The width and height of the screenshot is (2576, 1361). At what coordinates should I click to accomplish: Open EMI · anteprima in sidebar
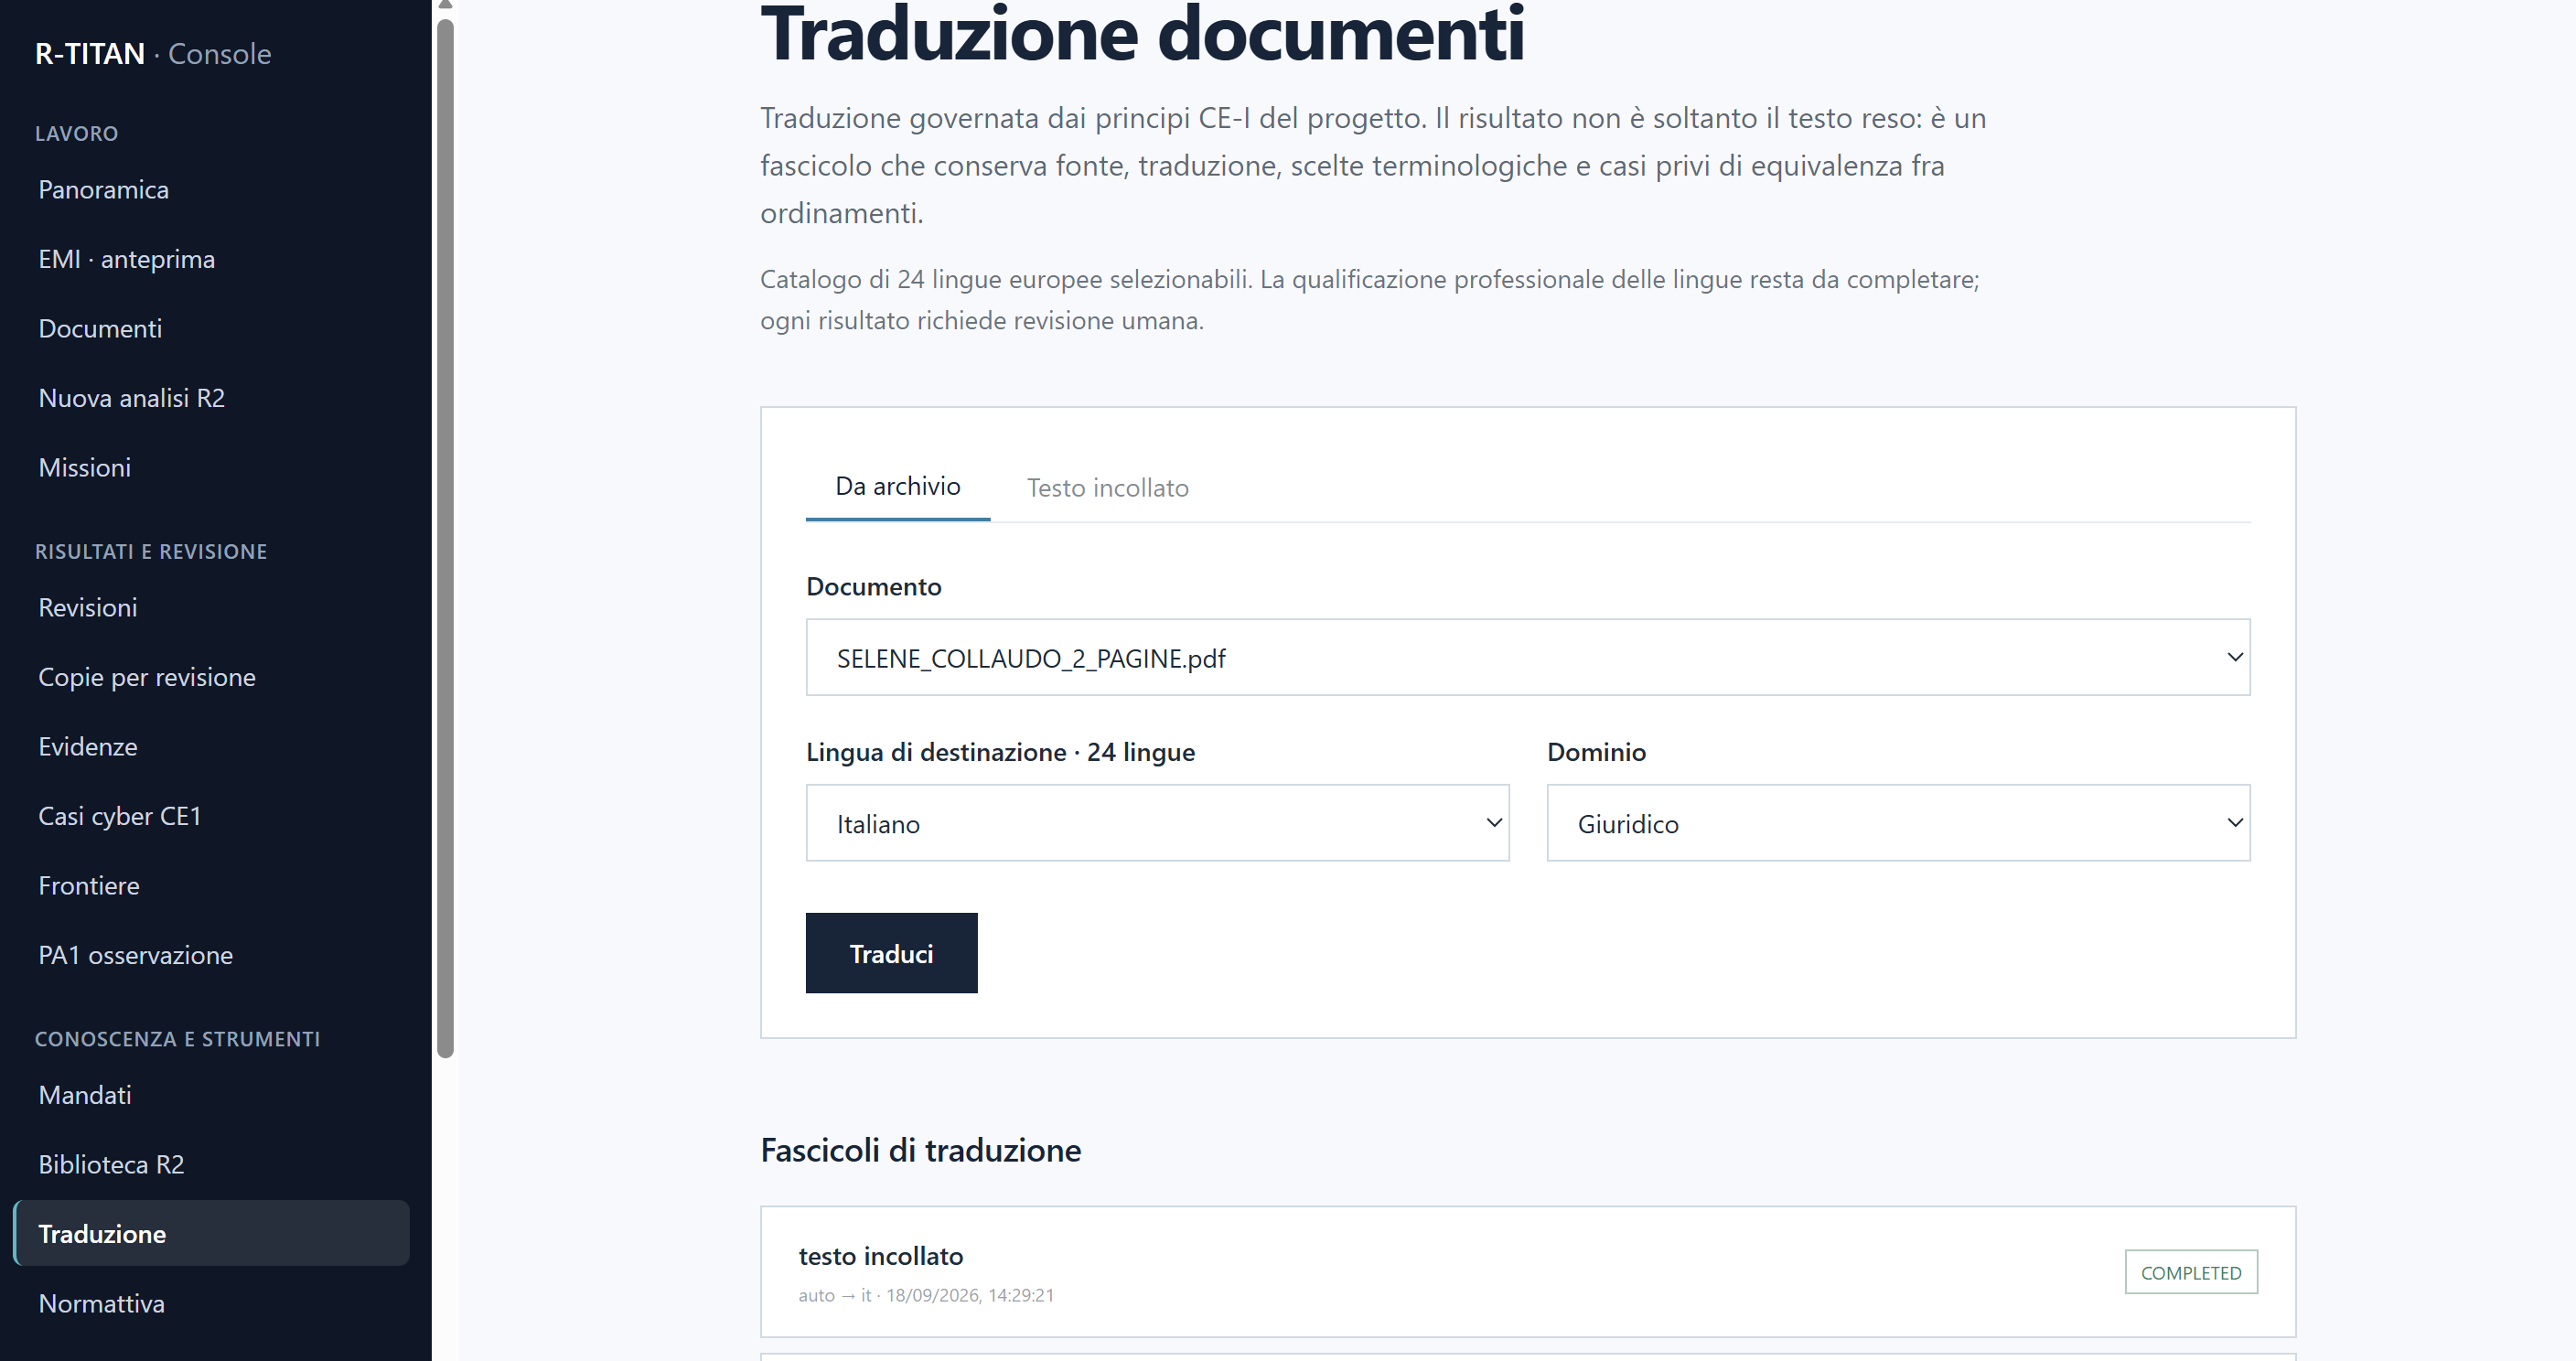(211, 259)
